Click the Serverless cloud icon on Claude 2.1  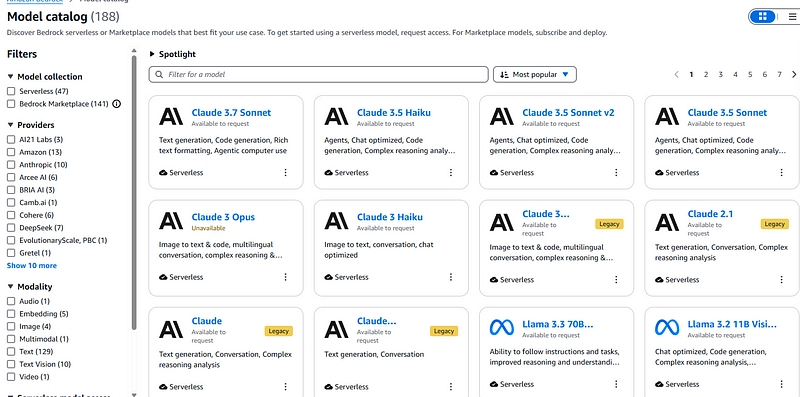[659, 280]
